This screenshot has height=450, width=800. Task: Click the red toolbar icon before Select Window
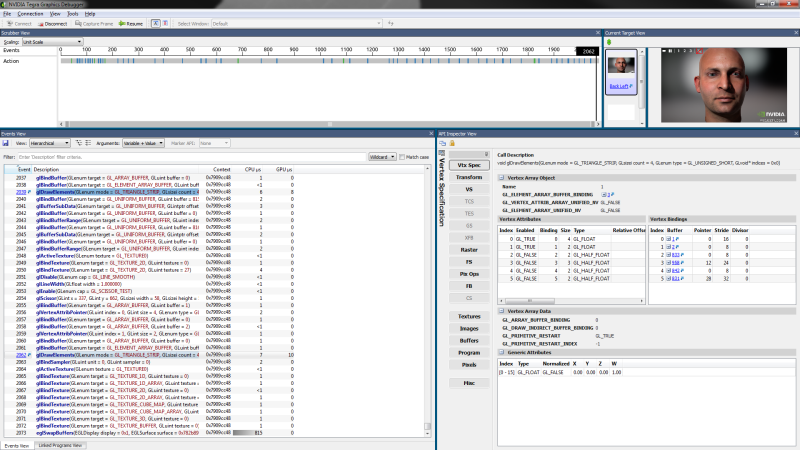point(165,23)
